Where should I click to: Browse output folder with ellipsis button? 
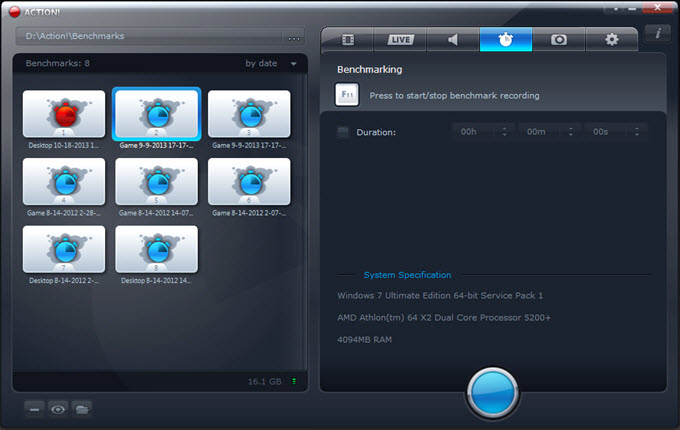[x=294, y=39]
